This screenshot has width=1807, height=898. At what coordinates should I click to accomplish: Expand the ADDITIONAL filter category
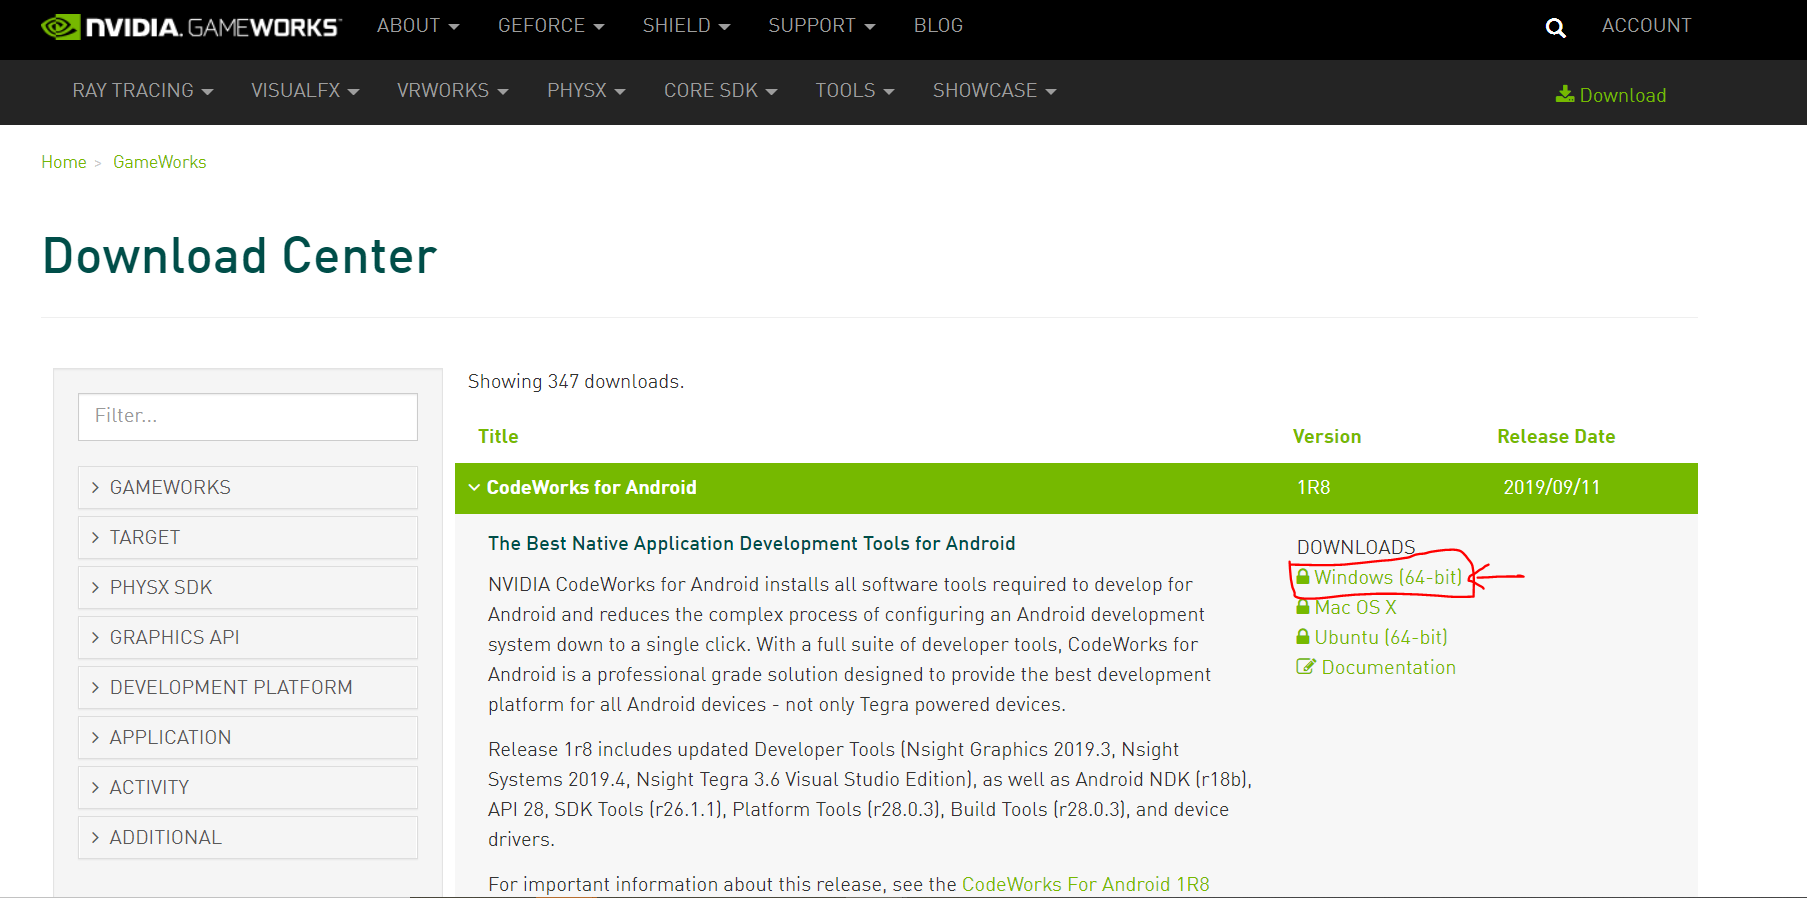pos(248,838)
